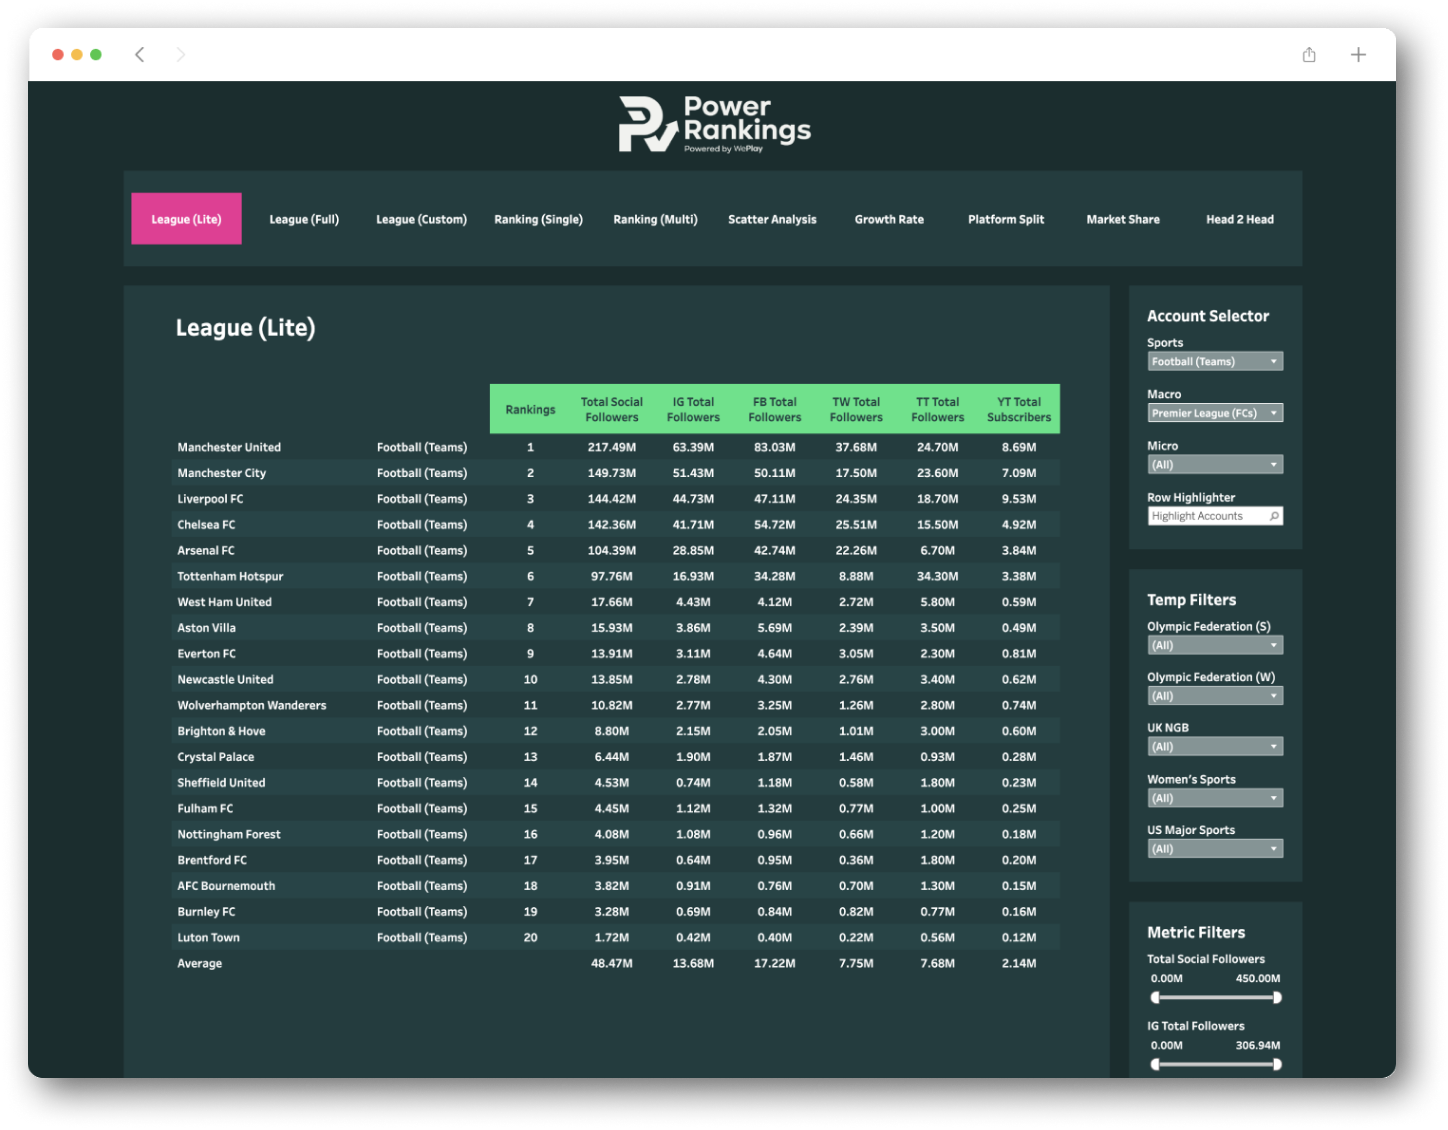Go to Ranking (Single) tab
Viewport: 1448px width, 1130px height.
pos(538,219)
